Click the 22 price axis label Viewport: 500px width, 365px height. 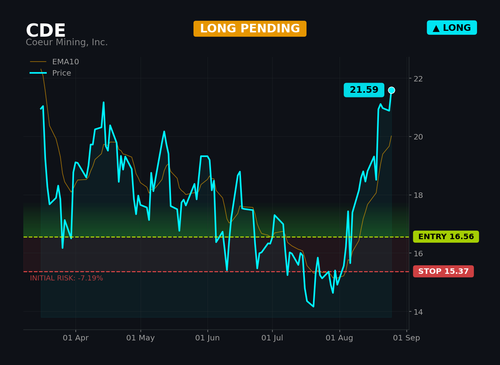pos(418,79)
